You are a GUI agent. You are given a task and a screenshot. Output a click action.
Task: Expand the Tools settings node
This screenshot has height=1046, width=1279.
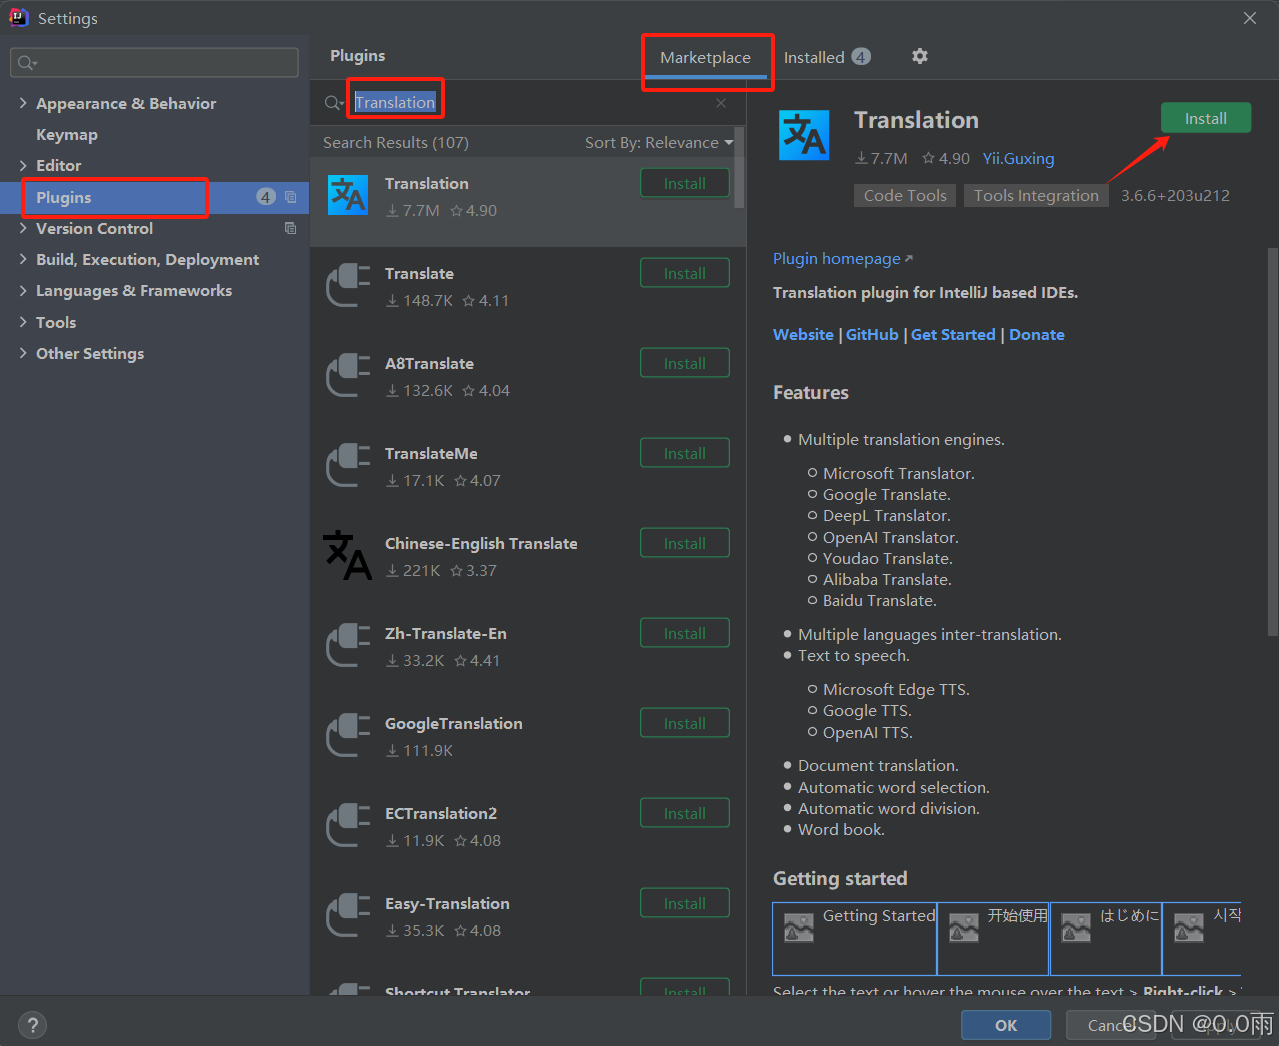click(23, 322)
